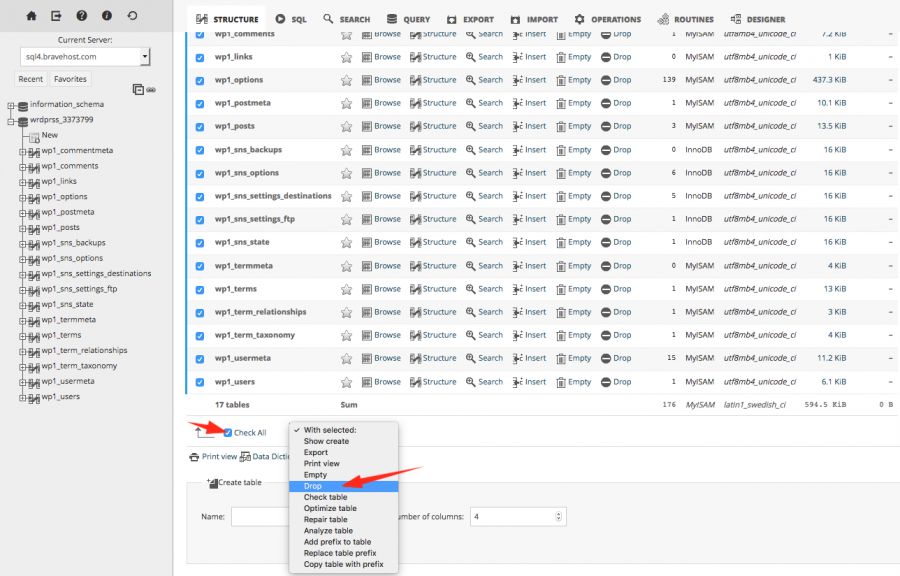
Task: Click information_schema database icon in sidebar
Action: tap(23, 106)
